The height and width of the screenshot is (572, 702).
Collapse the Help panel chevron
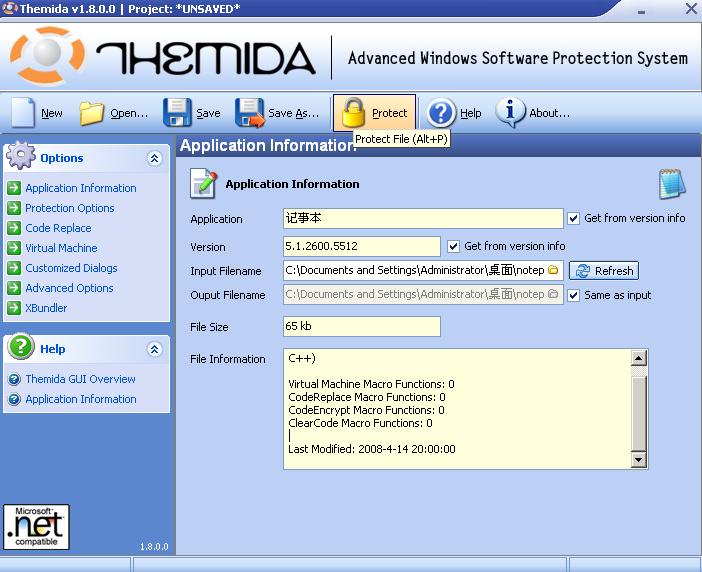(x=154, y=349)
